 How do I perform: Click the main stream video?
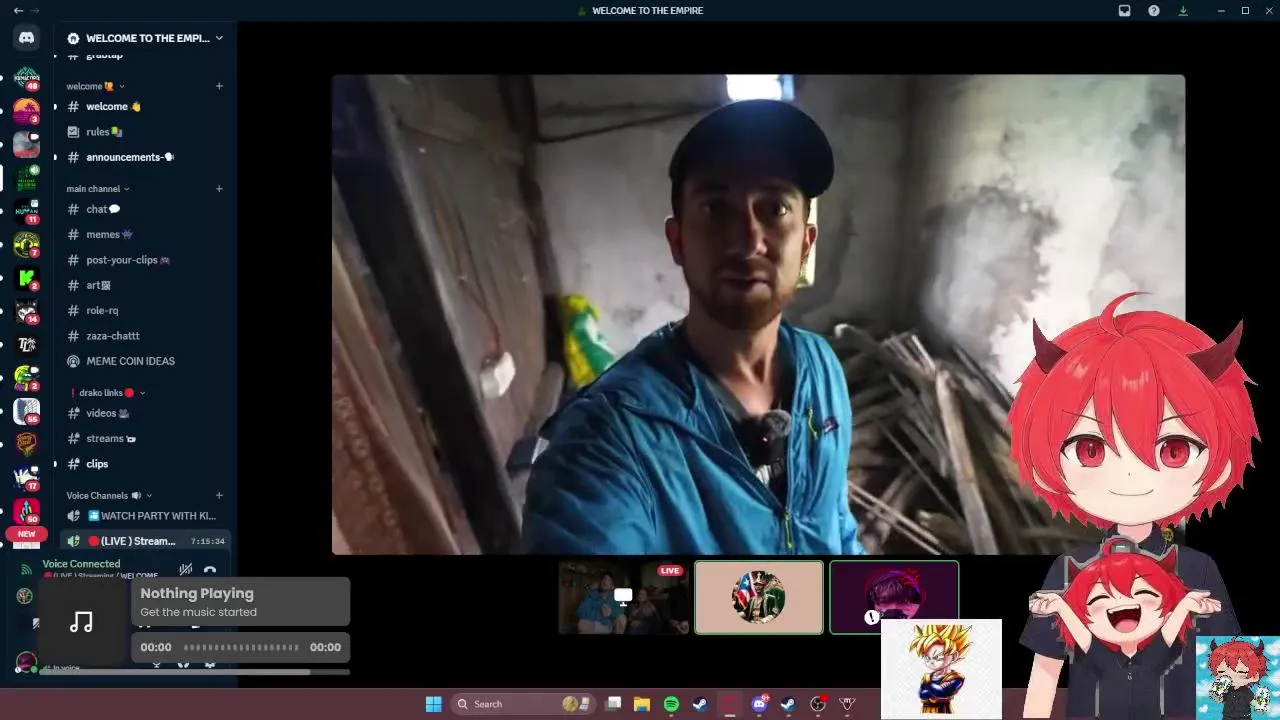(758, 314)
